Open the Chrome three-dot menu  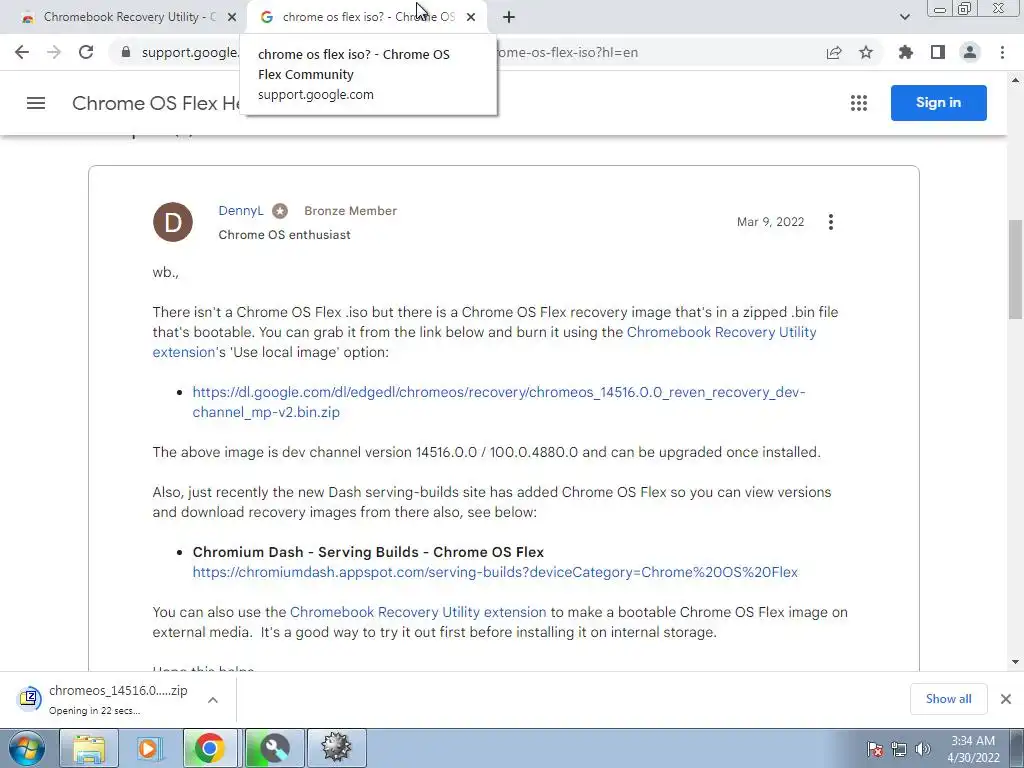[x=1002, y=52]
